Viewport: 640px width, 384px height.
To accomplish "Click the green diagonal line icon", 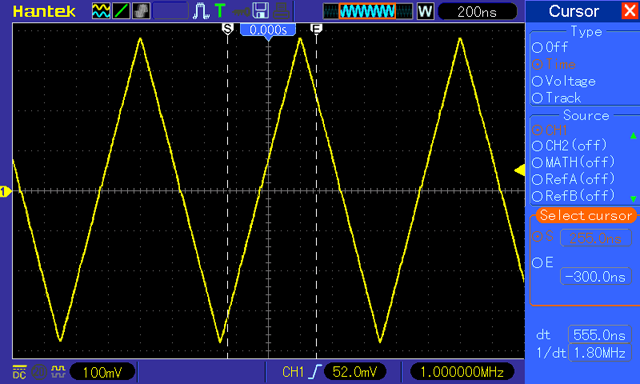I will tap(121, 11).
